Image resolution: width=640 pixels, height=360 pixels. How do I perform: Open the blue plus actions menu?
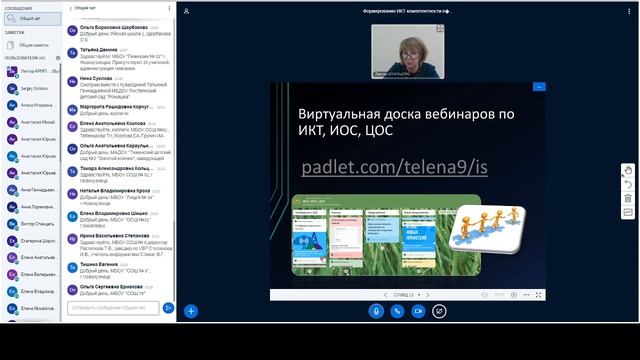point(191,311)
